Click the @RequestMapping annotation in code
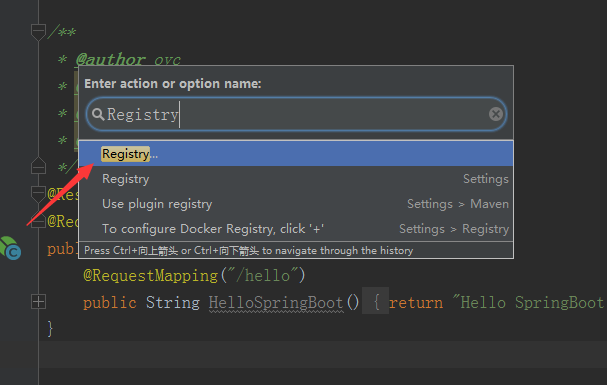 pos(151,275)
